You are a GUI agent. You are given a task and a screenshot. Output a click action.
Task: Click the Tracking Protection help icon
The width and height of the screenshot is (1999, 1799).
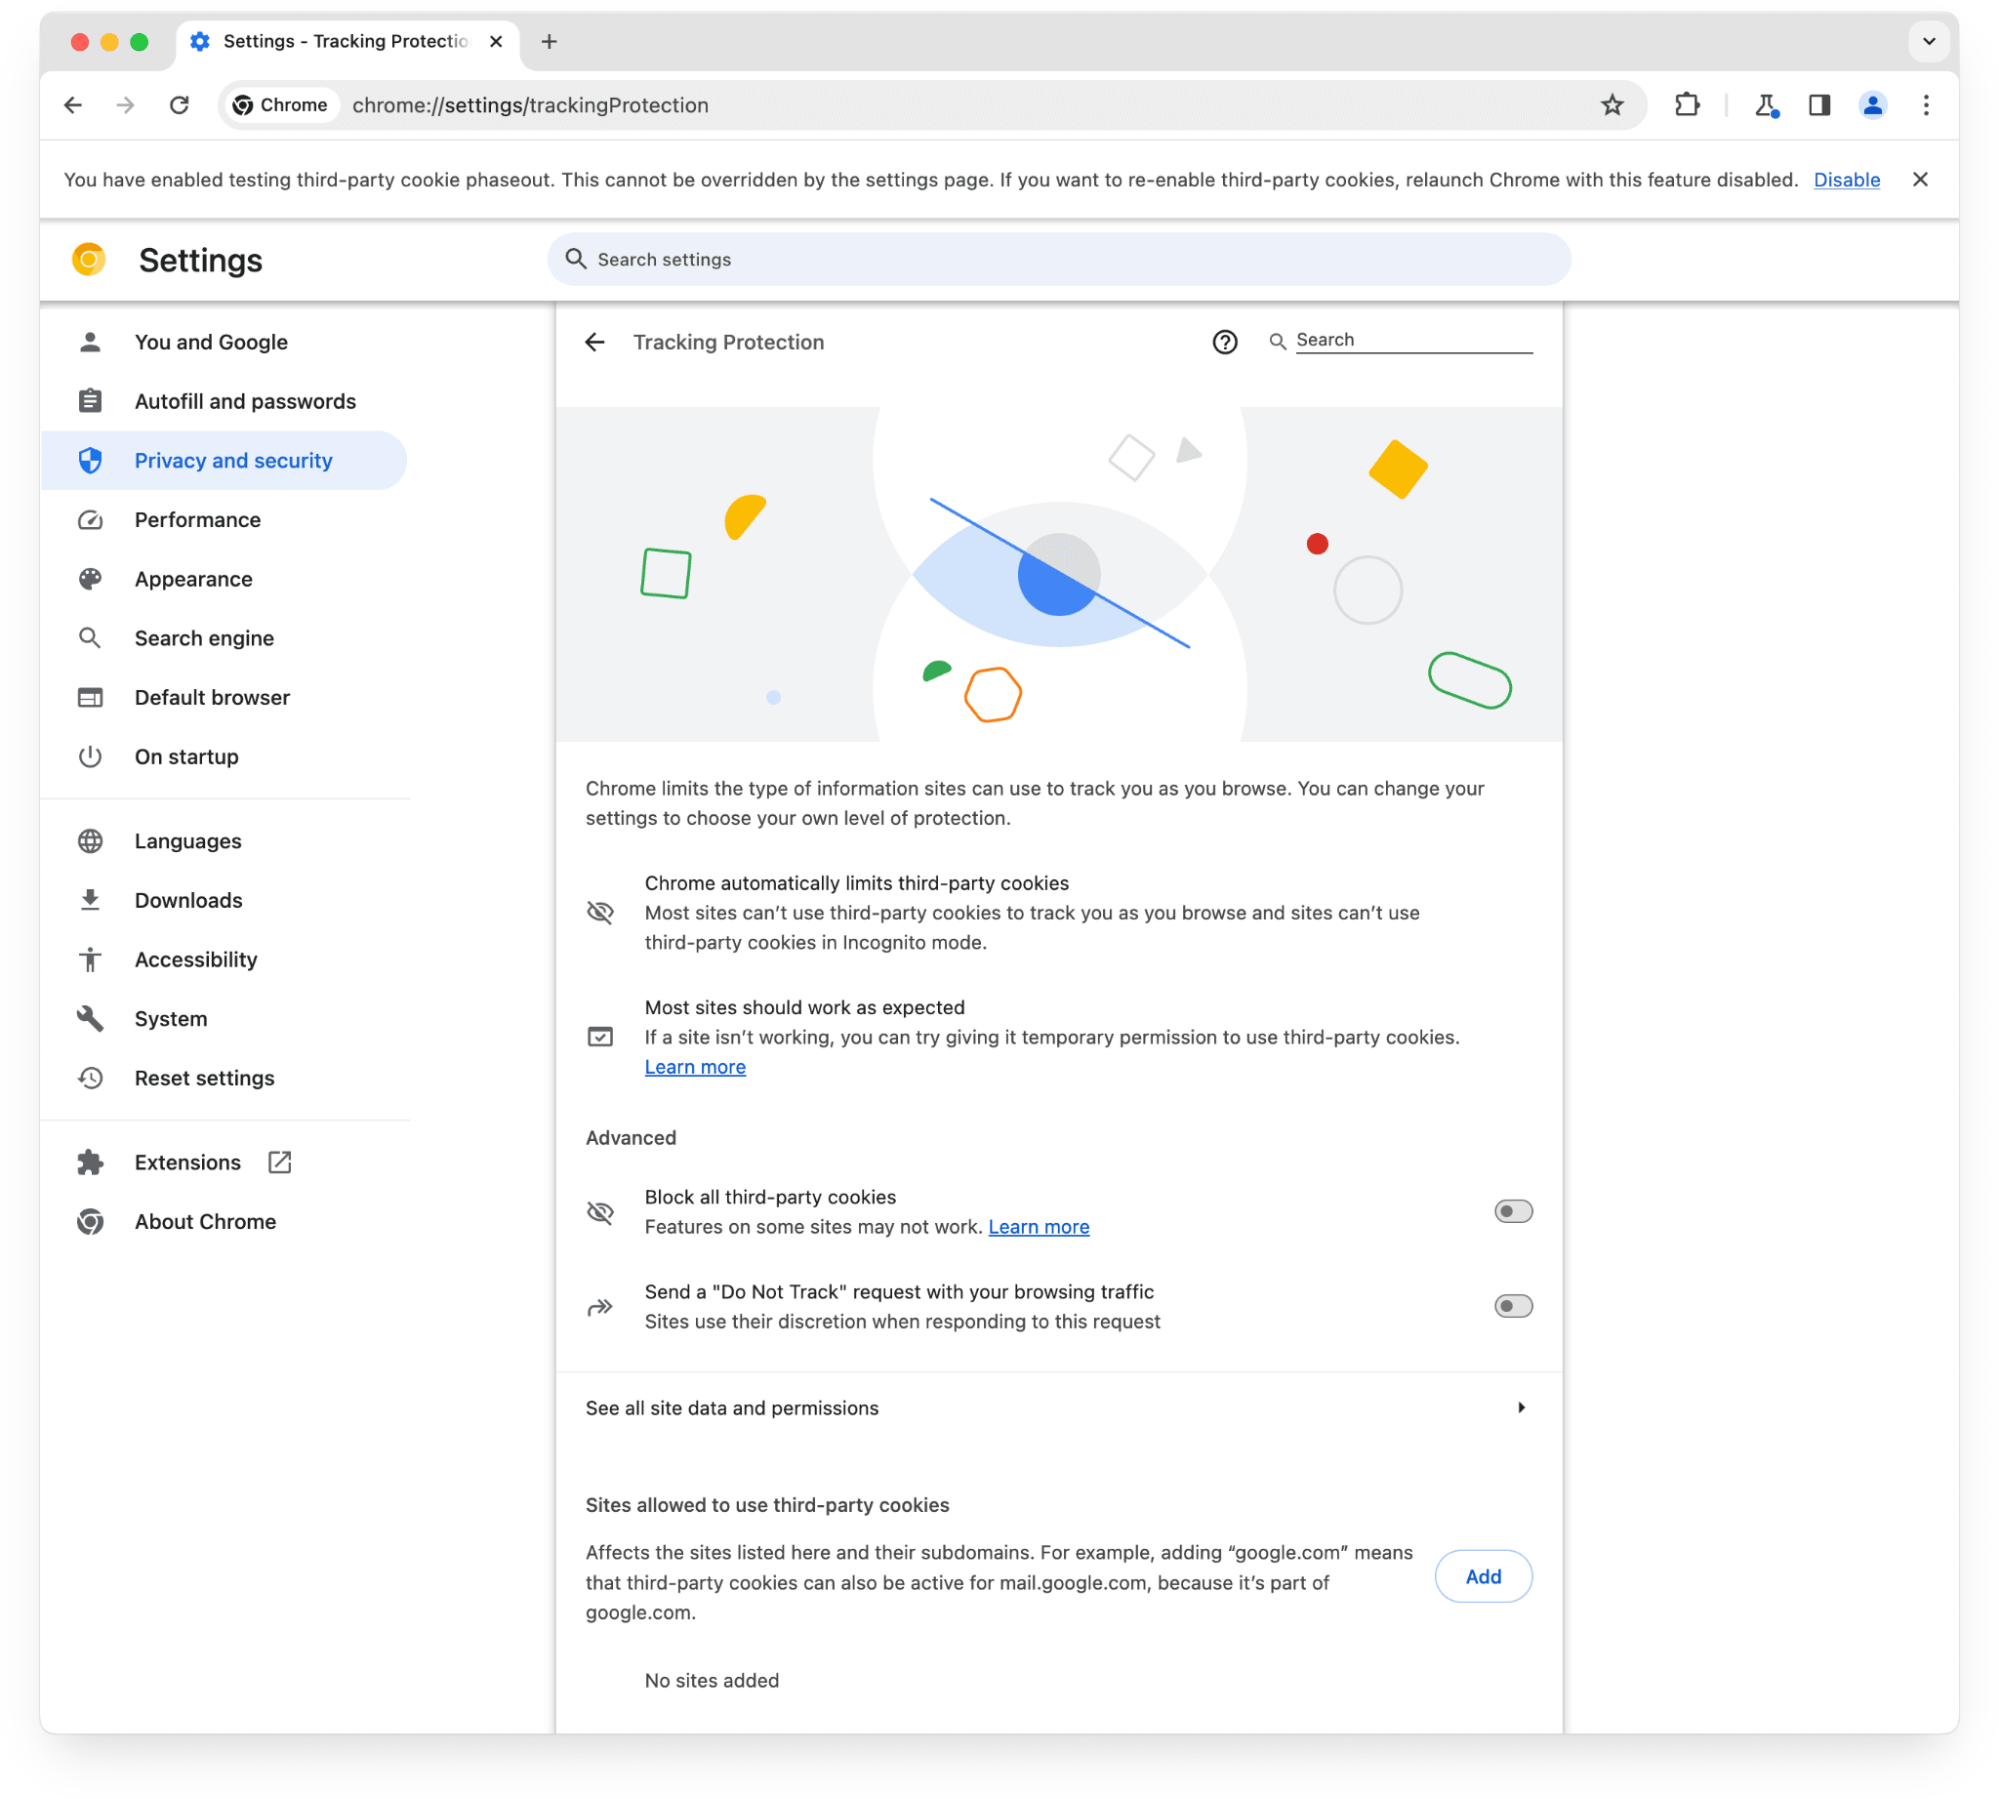[1224, 340]
